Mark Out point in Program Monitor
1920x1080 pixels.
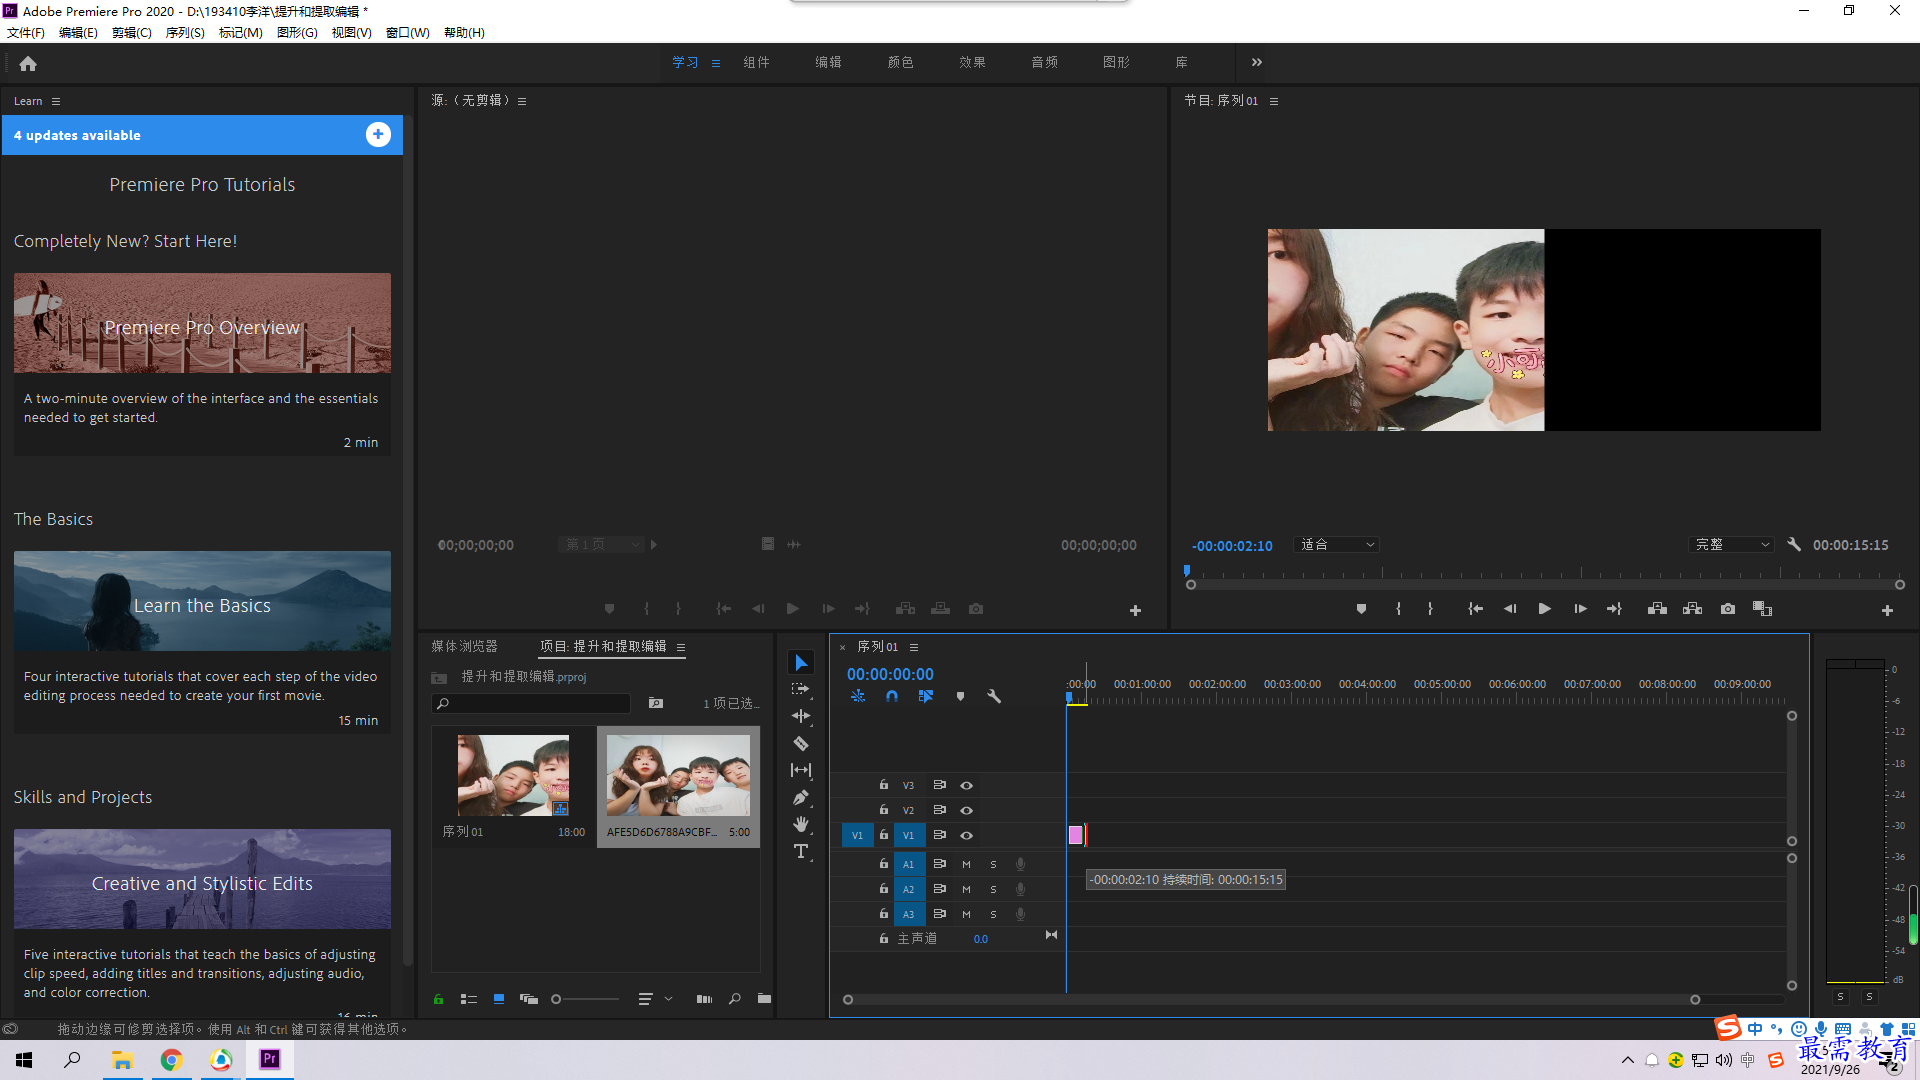(x=1430, y=609)
